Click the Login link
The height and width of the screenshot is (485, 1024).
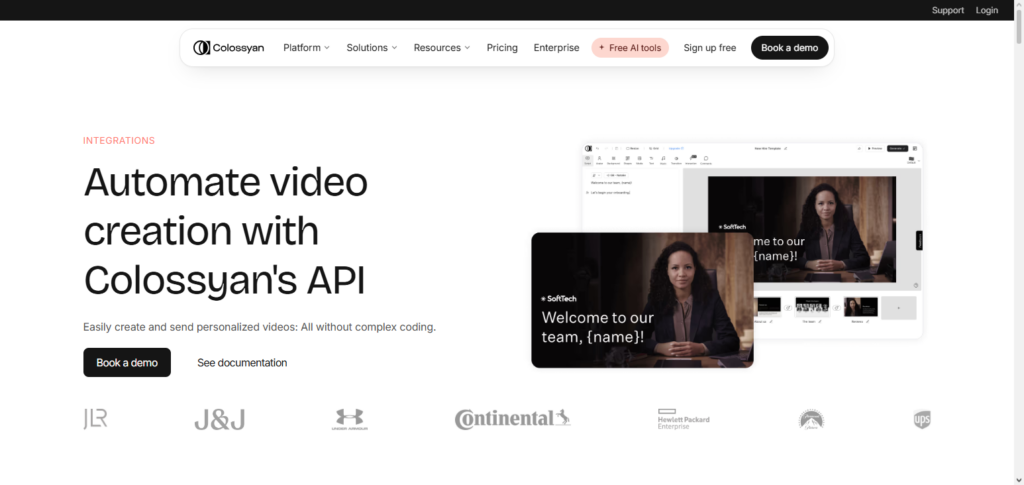[x=987, y=10]
